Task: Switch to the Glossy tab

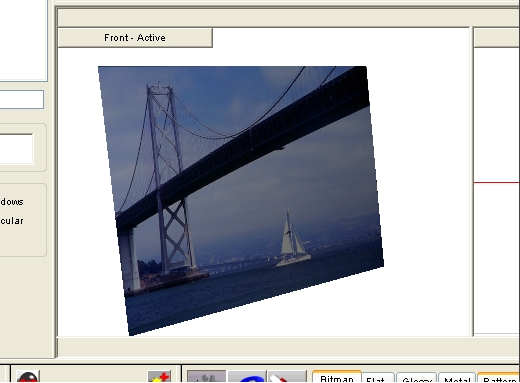Action: click(x=417, y=378)
